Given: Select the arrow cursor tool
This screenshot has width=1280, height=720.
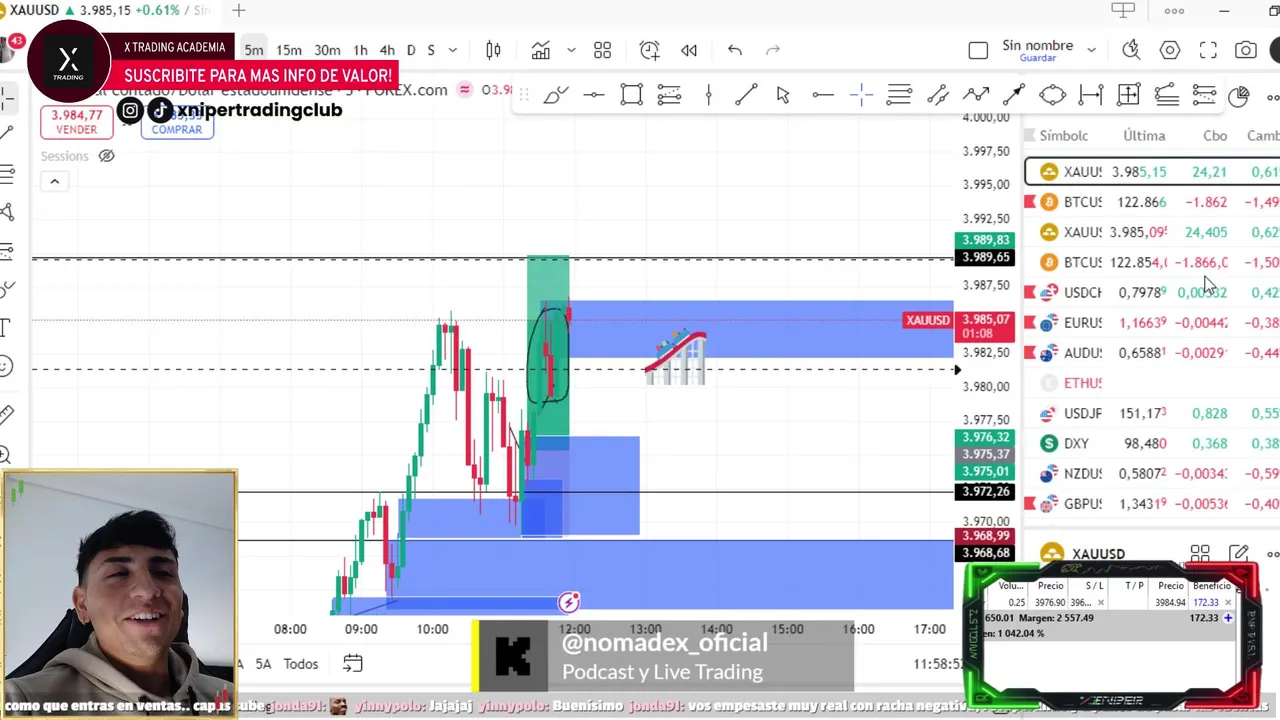Looking at the screenshot, I should pos(783,95).
